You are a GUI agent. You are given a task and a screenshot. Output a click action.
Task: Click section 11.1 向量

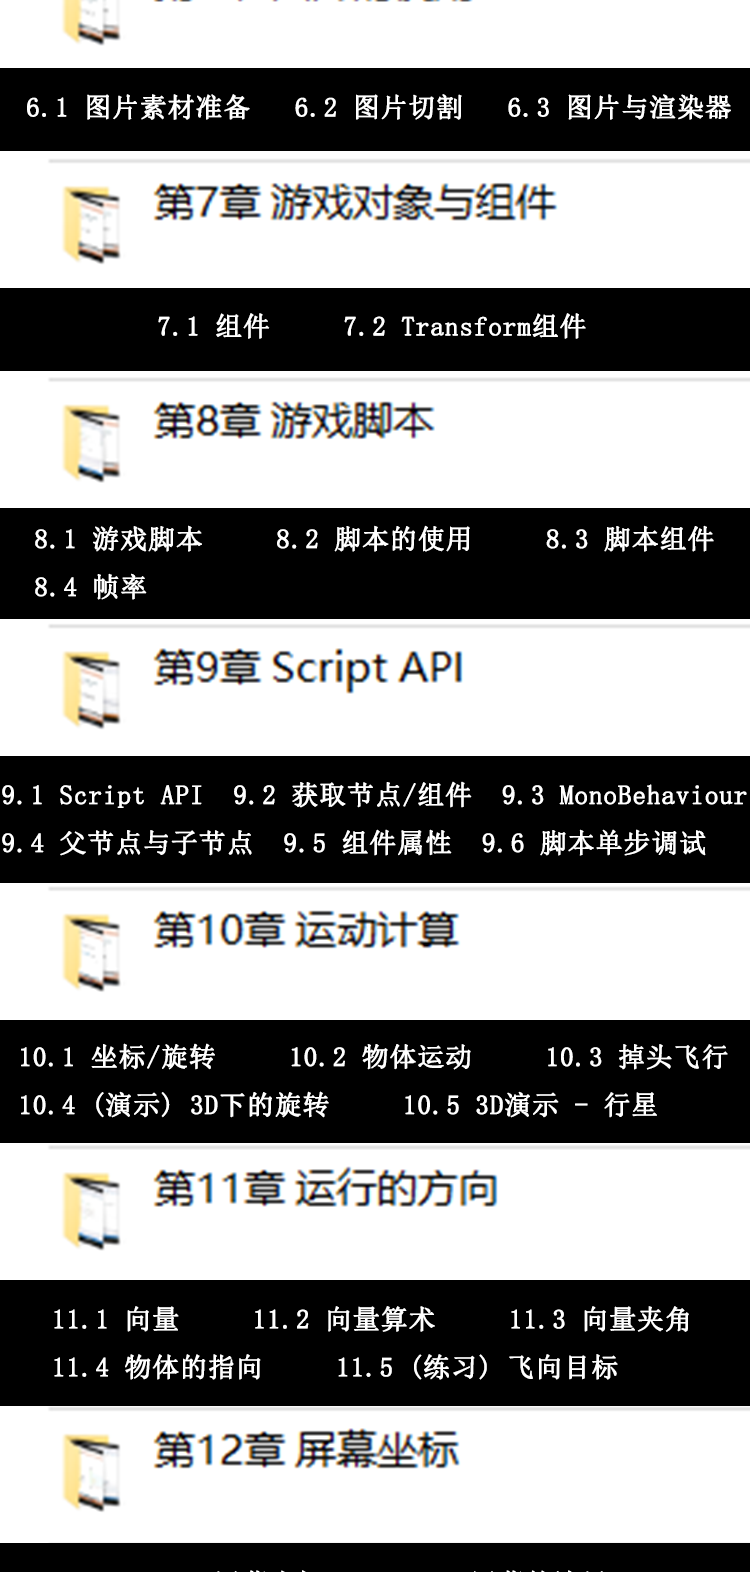click(115, 1319)
